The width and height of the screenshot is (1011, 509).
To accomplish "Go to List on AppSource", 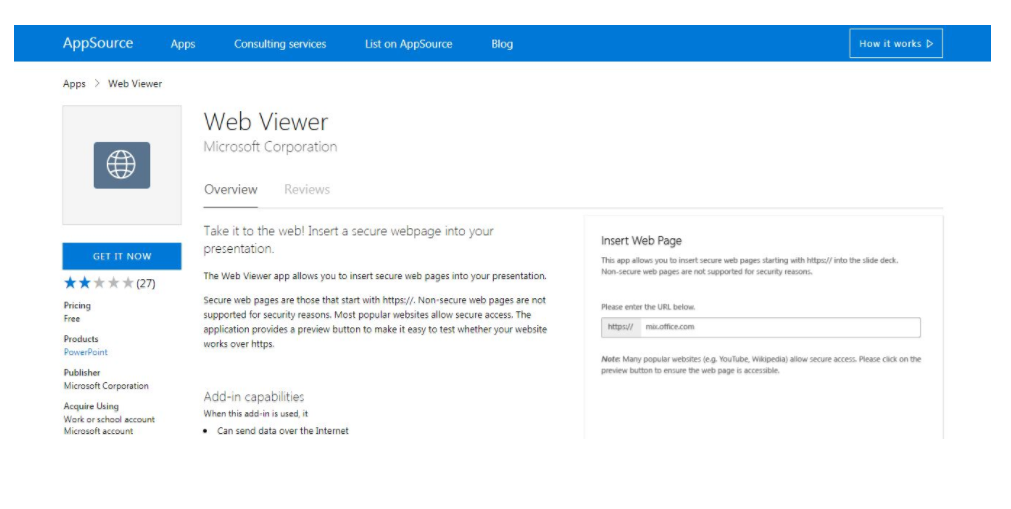I will (408, 44).
